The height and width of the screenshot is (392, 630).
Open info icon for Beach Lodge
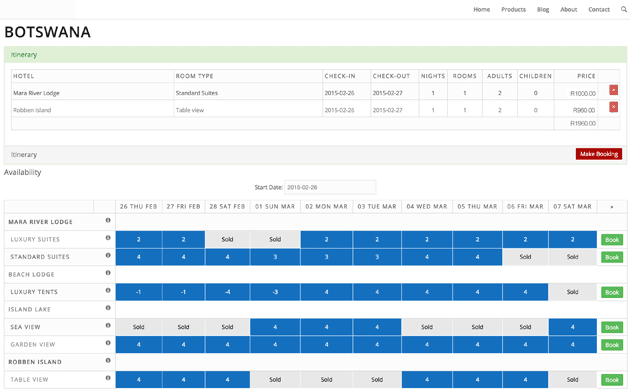click(108, 273)
